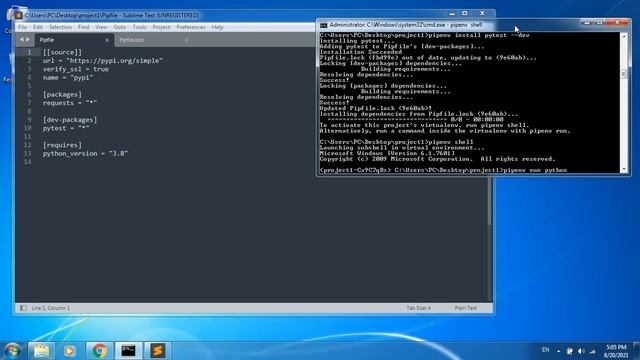Open the Selection menu
The width and height of the screenshot is (640, 360).
click(60, 27)
